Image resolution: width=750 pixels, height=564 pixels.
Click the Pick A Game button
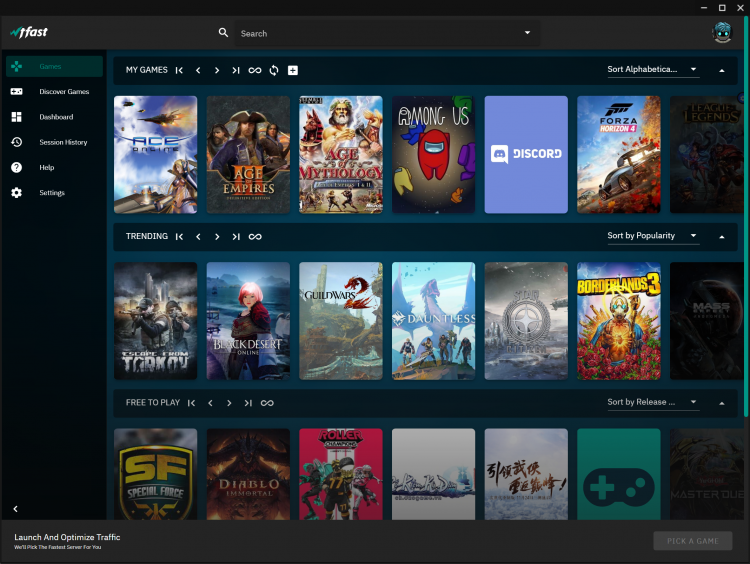point(693,541)
